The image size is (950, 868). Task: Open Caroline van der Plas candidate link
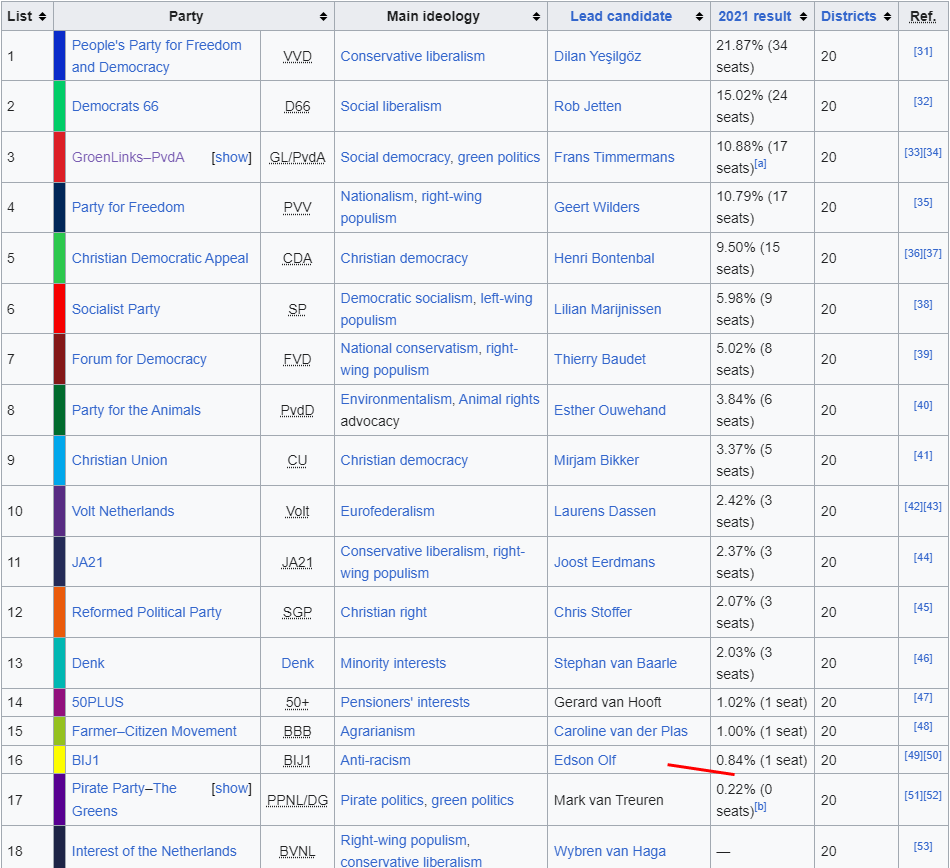point(621,732)
